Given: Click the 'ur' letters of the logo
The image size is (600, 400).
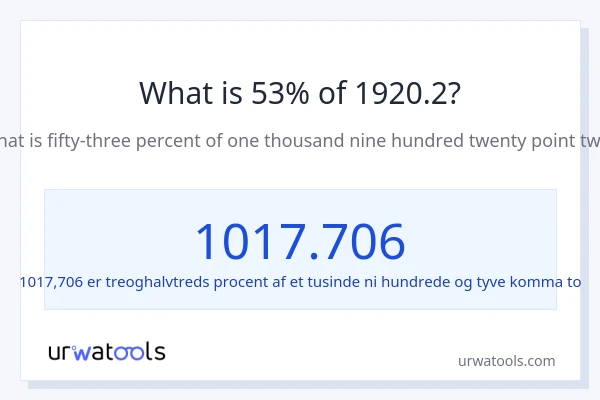Looking at the screenshot, I should (59, 352).
